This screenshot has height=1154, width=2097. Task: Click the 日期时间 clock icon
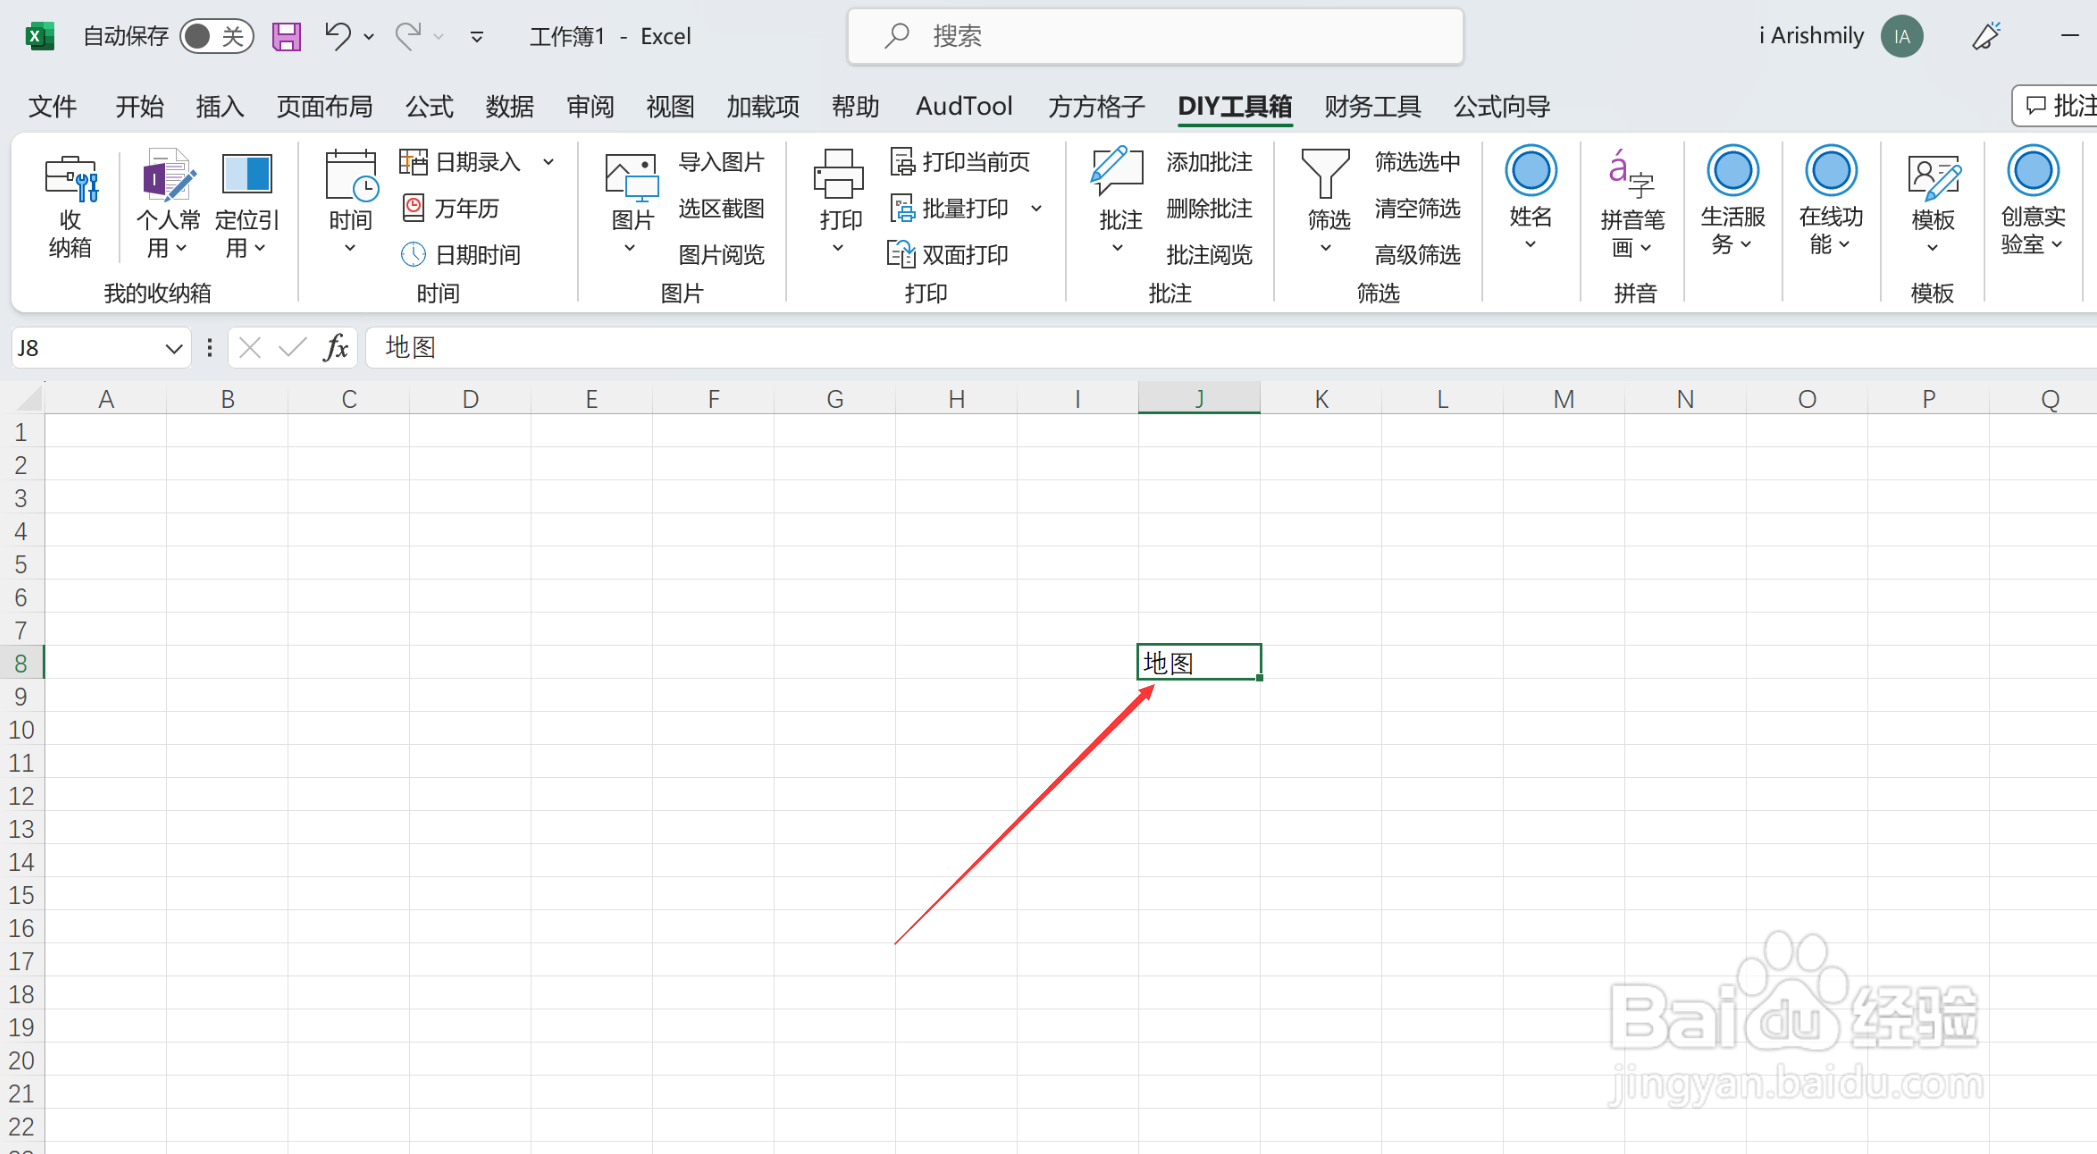tap(413, 254)
